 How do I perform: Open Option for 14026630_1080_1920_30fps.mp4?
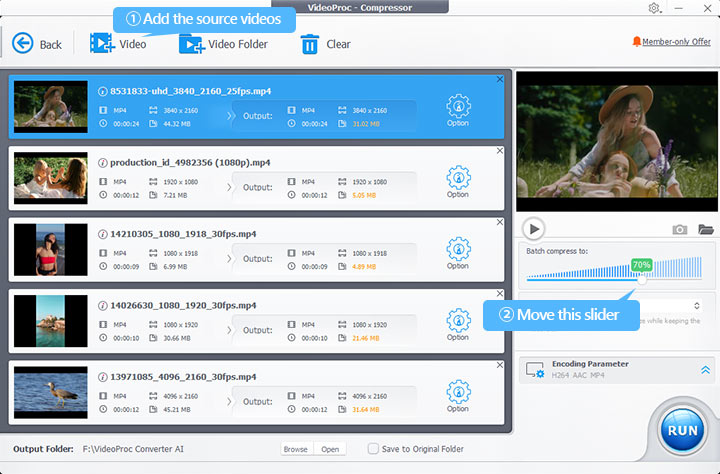click(458, 324)
